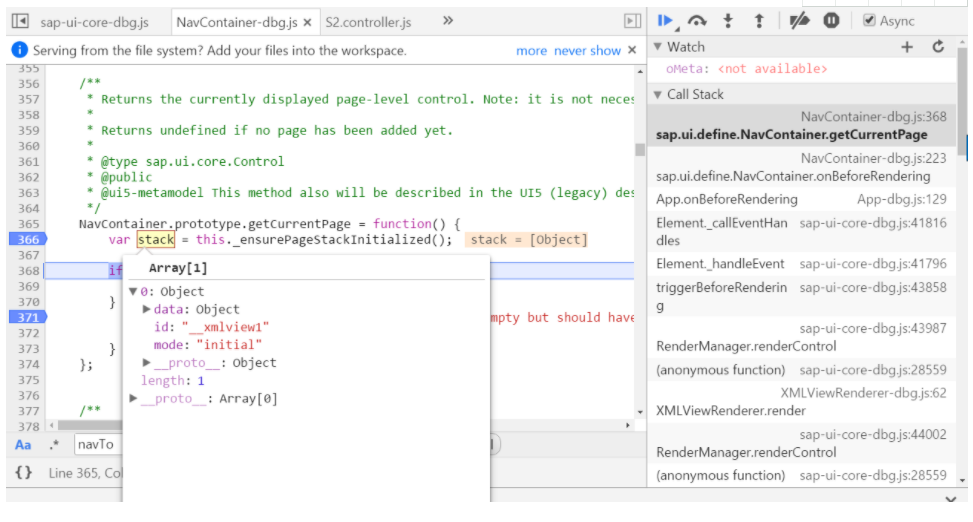Screen dimensions: 973x522
Task: Dismiss the workspace info bar
Action: (x=632, y=50)
